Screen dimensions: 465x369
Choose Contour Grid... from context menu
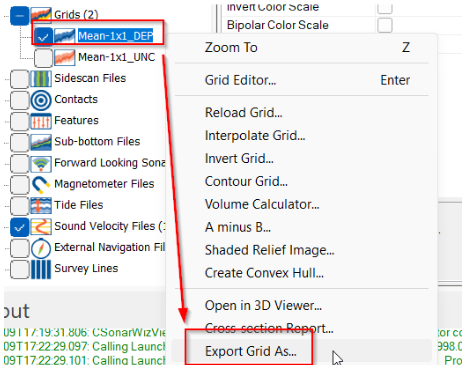pos(246,182)
